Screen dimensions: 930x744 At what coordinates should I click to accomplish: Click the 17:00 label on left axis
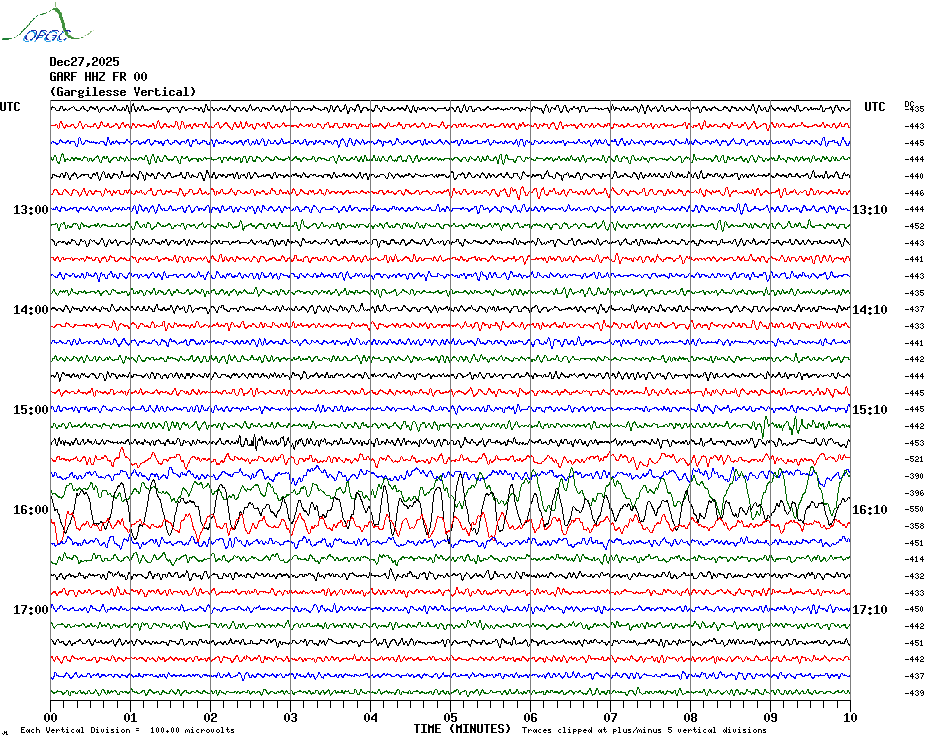(x=31, y=610)
